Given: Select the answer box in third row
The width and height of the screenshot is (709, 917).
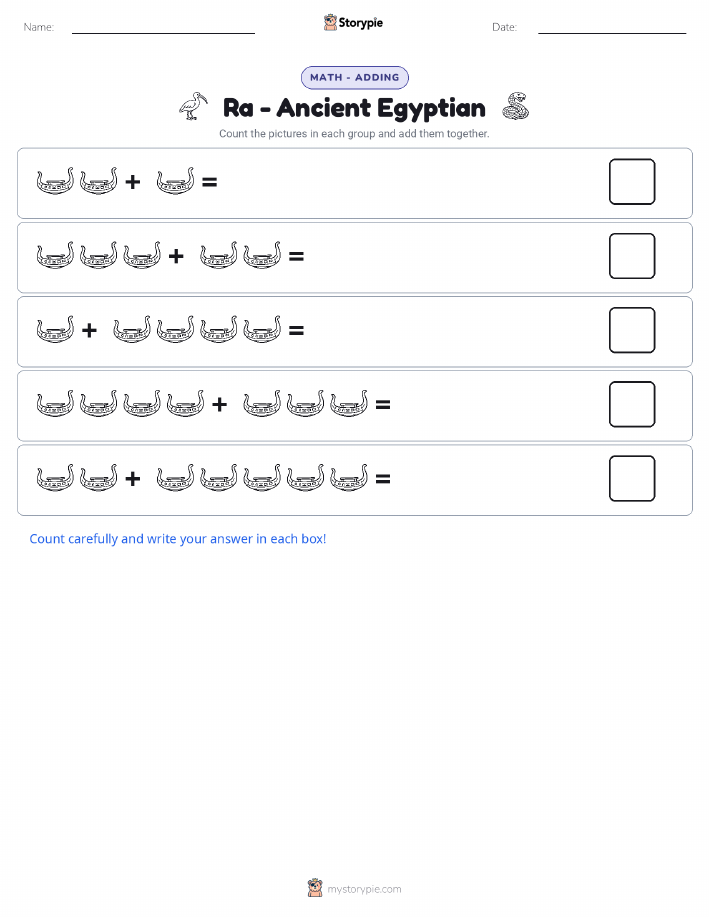Looking at the screenshot, I should pos(632,330).
